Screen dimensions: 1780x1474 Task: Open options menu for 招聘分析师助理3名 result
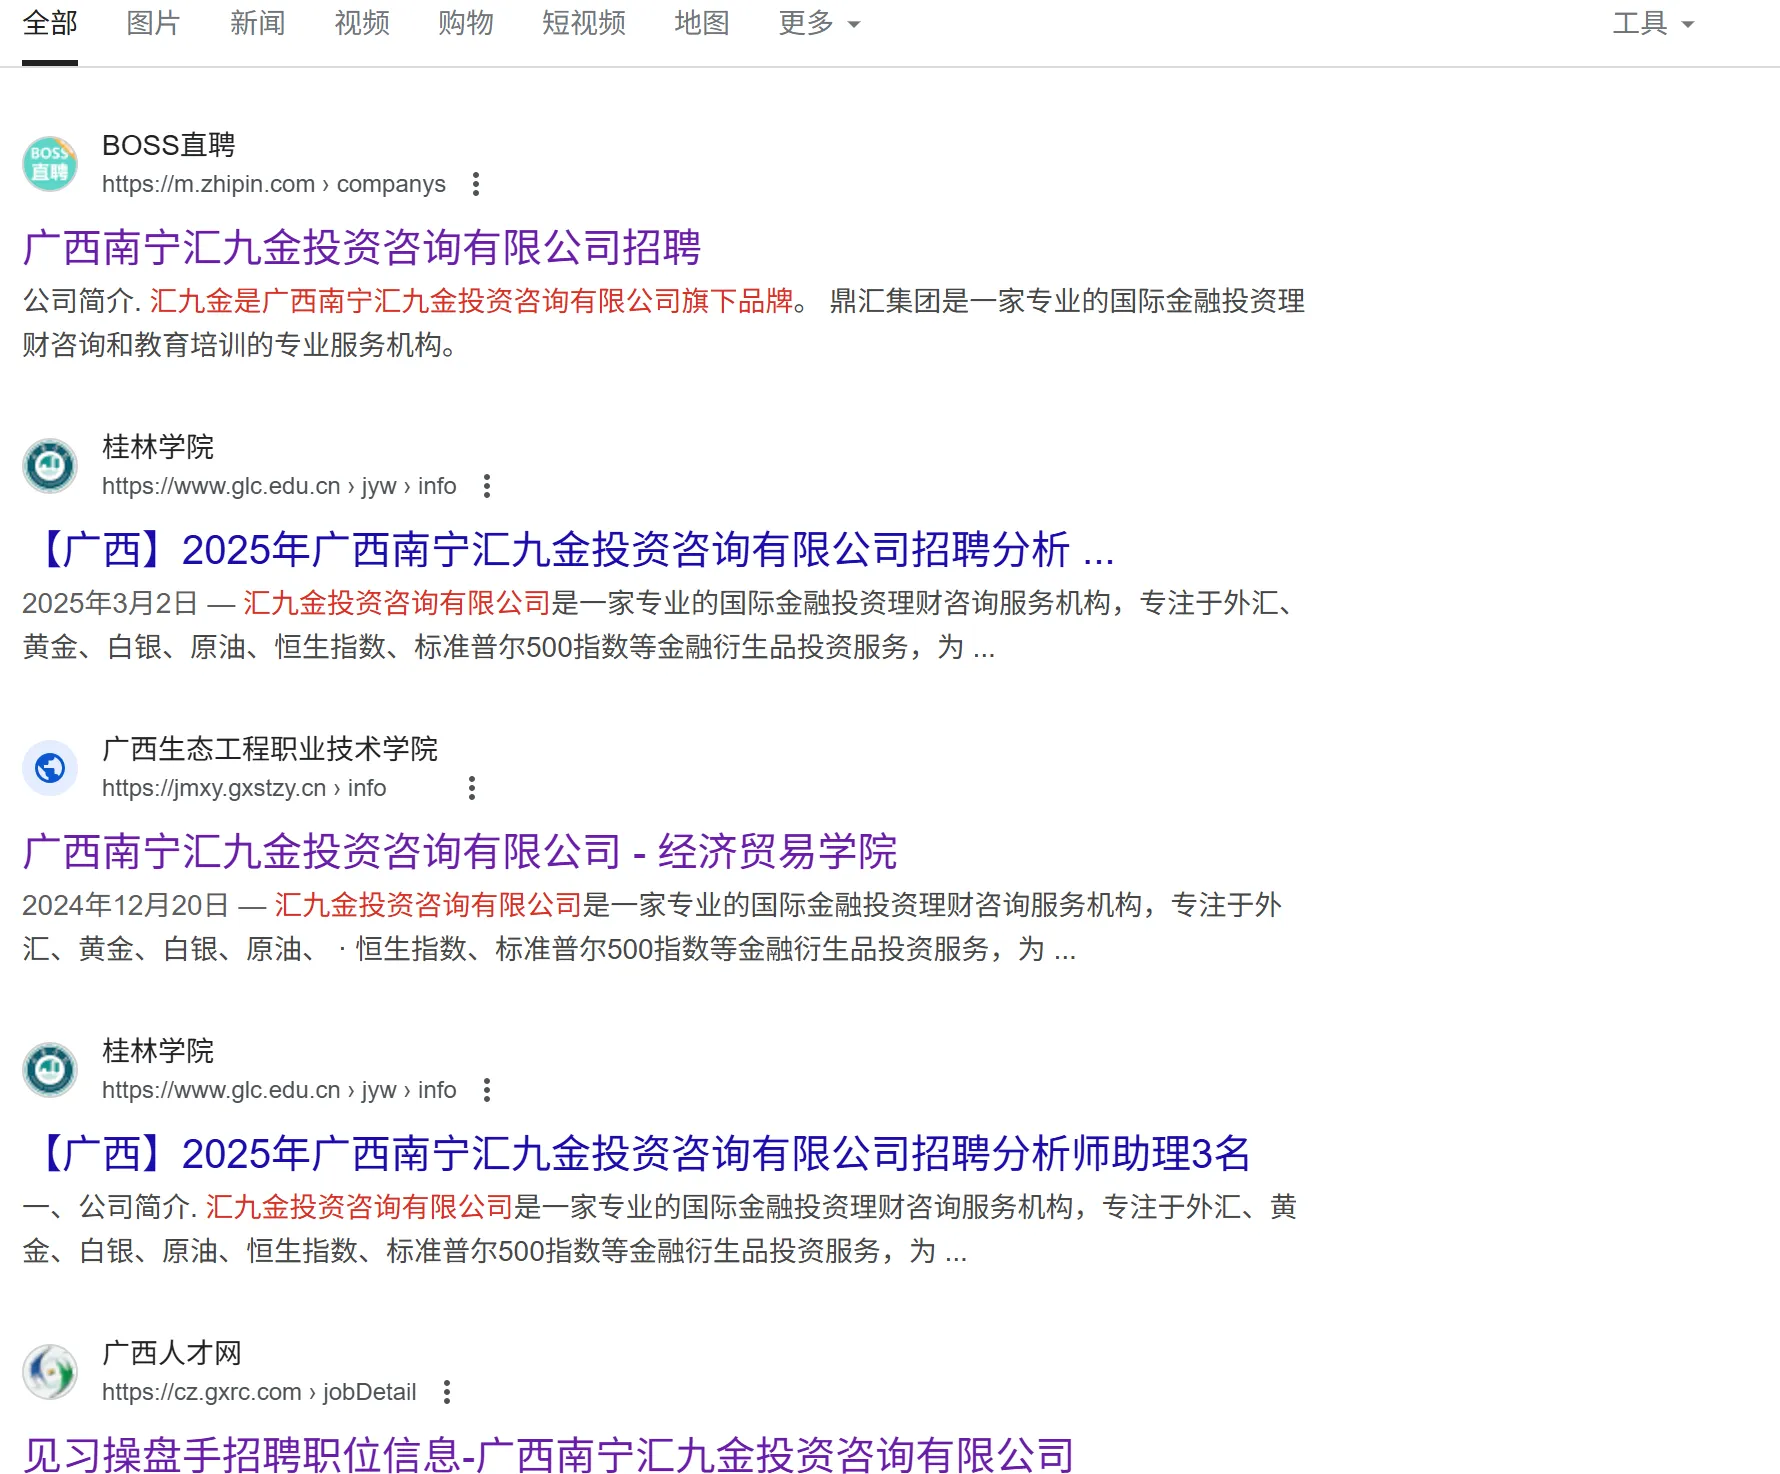(x=487, y=1090)
